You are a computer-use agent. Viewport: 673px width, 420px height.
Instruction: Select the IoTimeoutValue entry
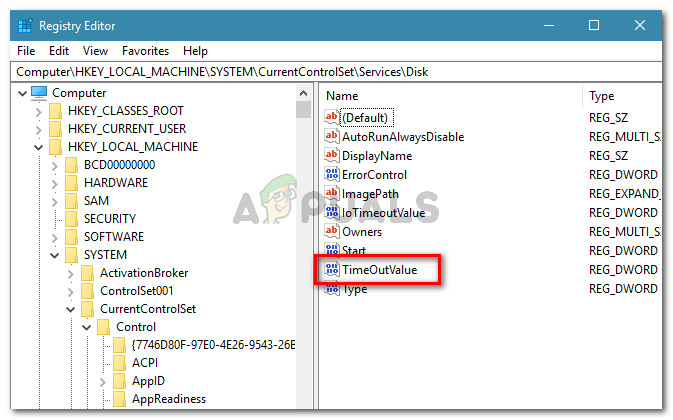point(383,213)
